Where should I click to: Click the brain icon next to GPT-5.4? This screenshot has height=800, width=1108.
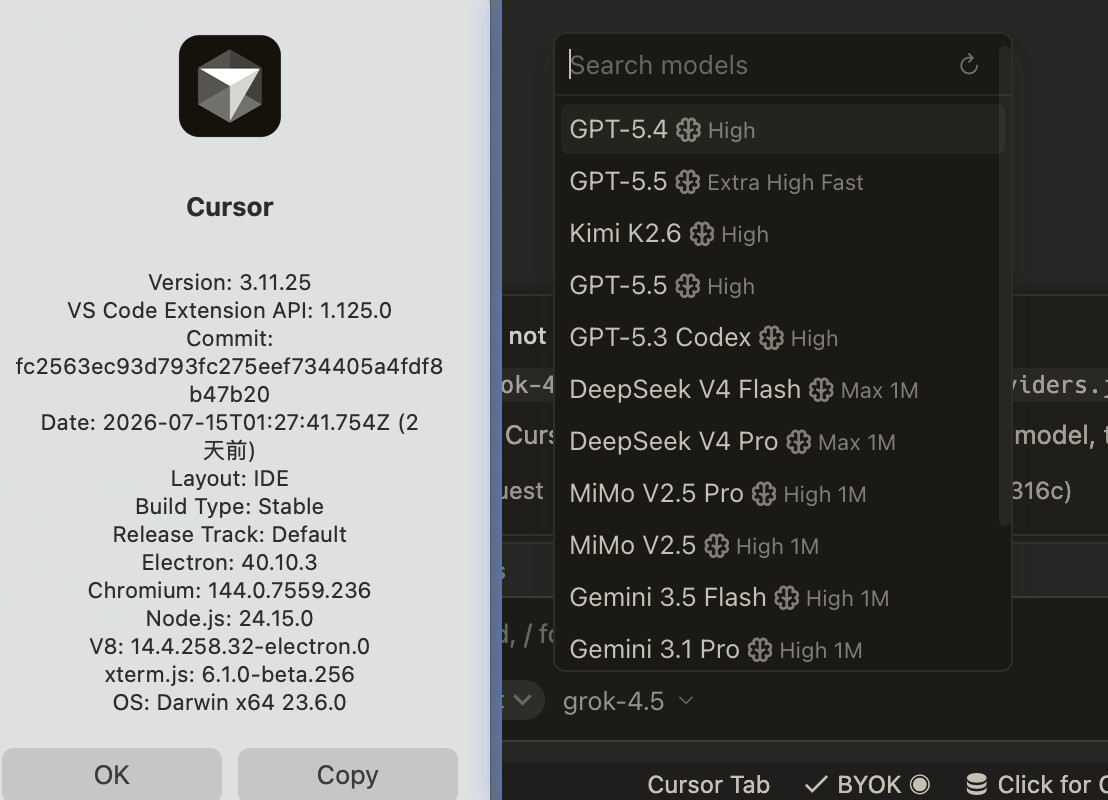coord(688,130)
